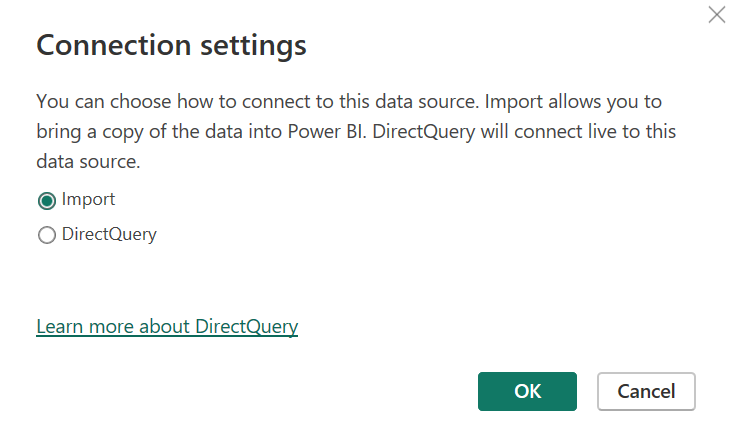Open the Learn more about DirectQuery link
Image resolution: width=731 pixels, height=446 pixels.
pos(167,326)
